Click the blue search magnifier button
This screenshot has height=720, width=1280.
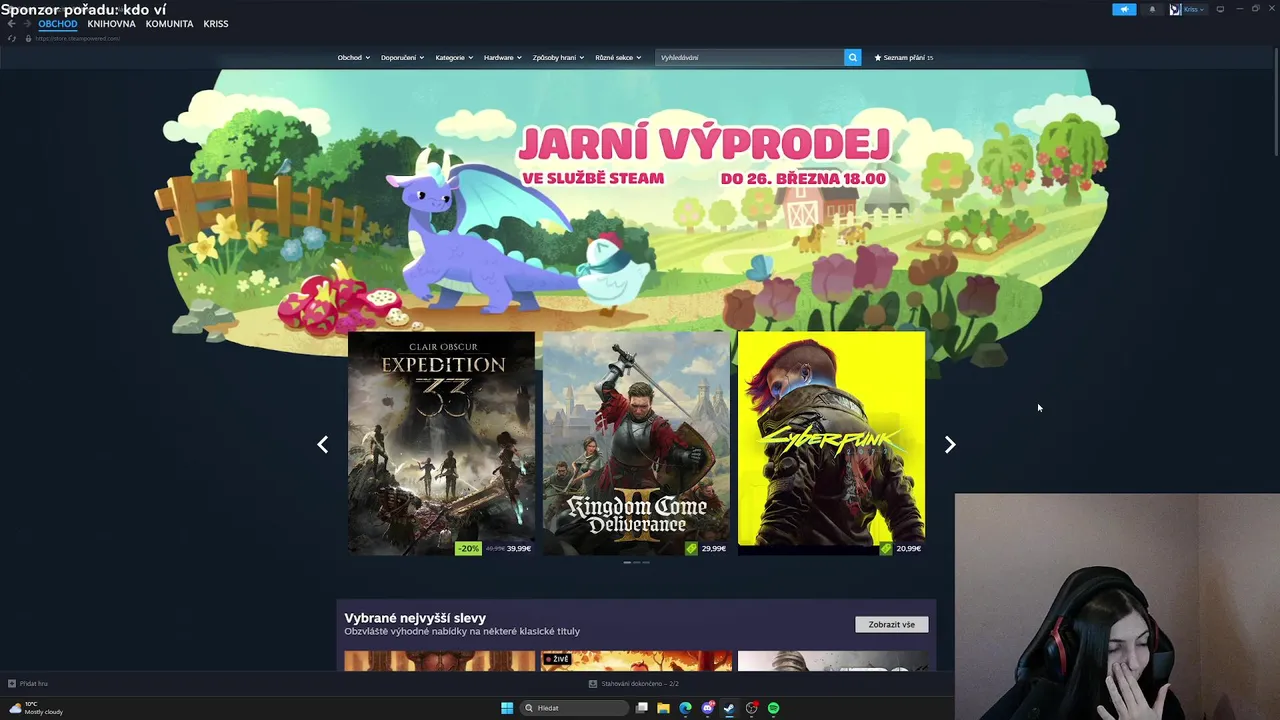853,57
